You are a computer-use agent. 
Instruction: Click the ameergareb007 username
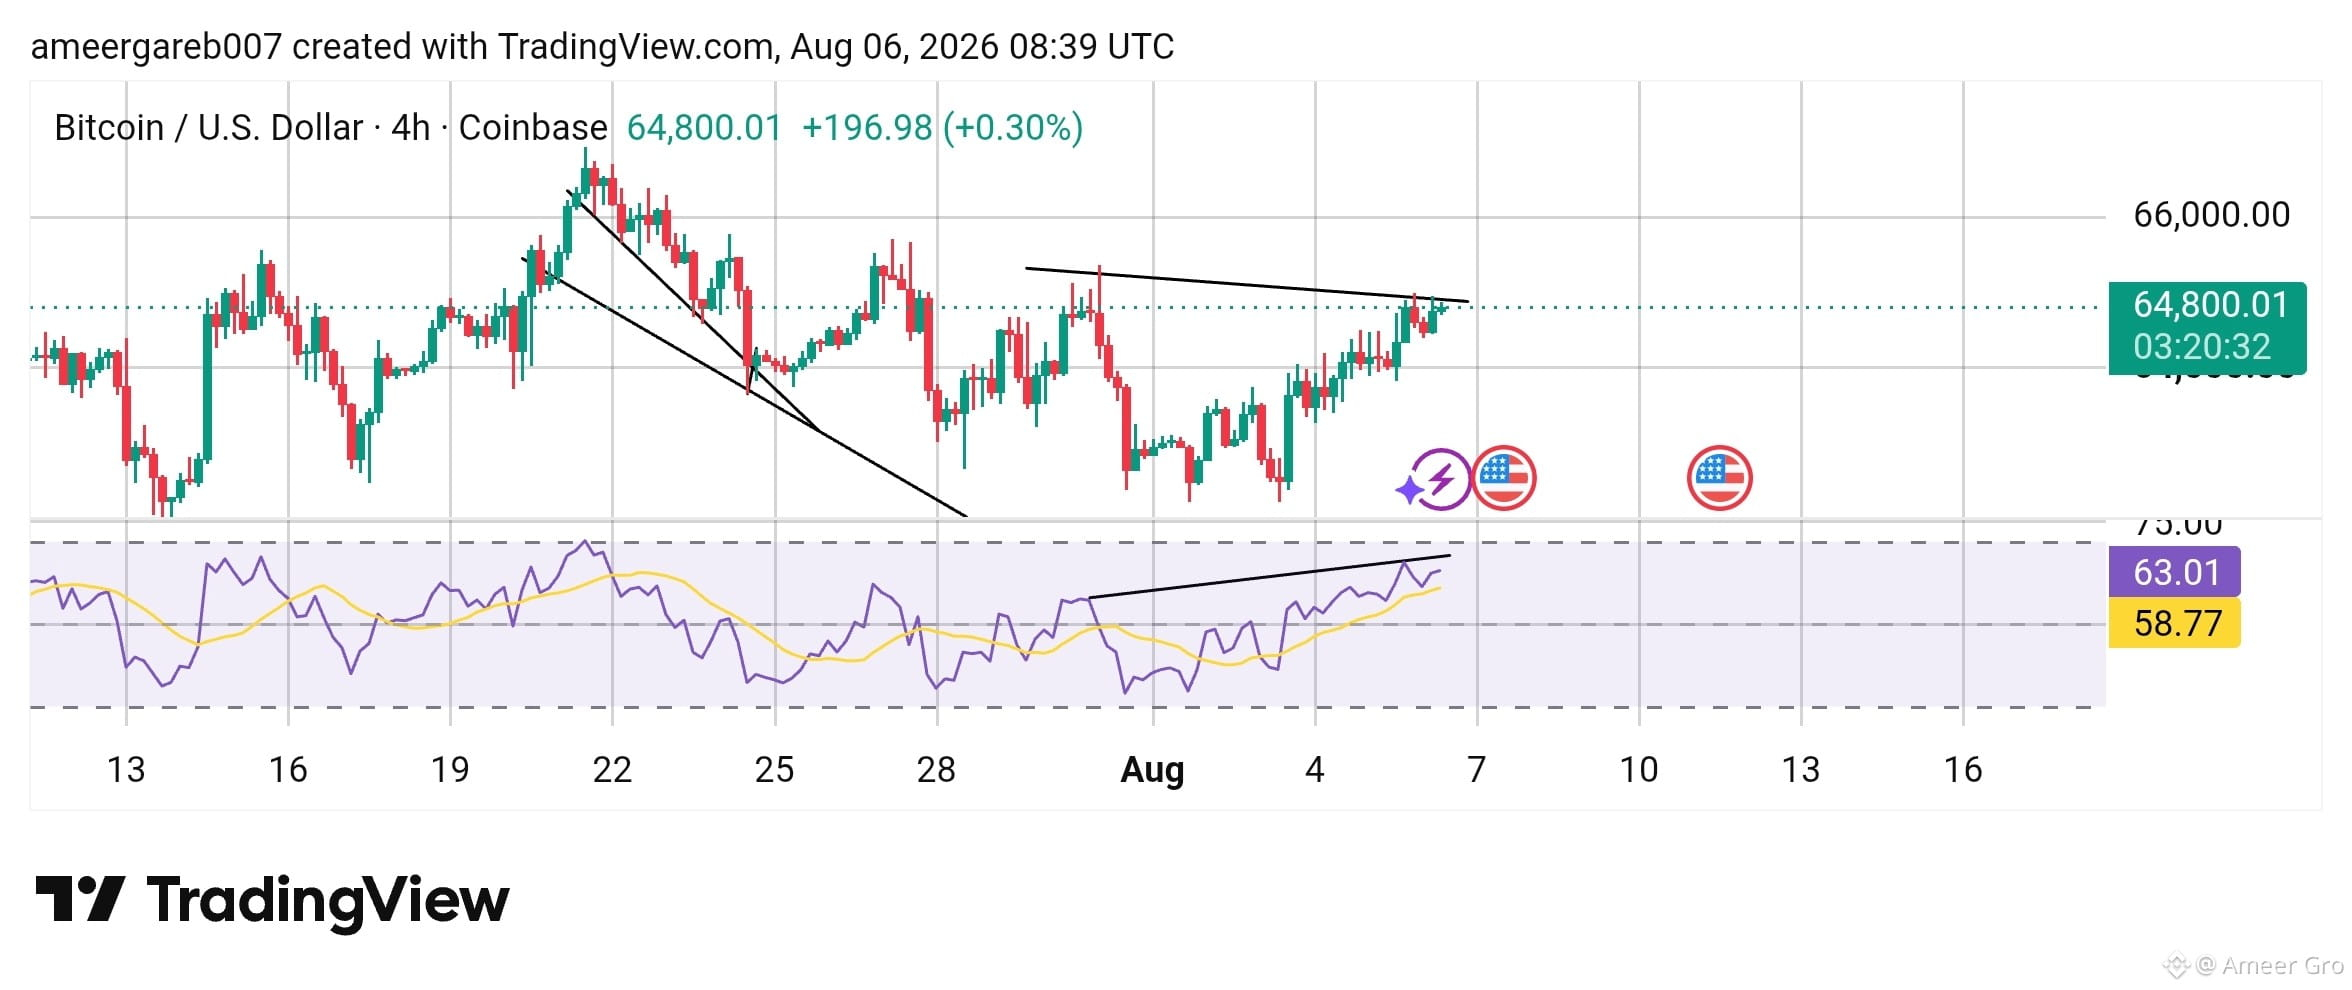point(157,47)
